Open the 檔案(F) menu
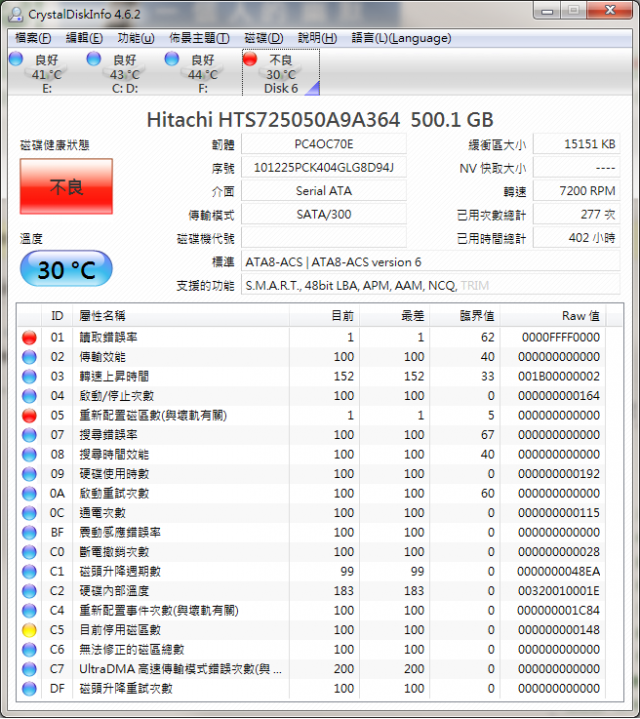 pos(33,38)
